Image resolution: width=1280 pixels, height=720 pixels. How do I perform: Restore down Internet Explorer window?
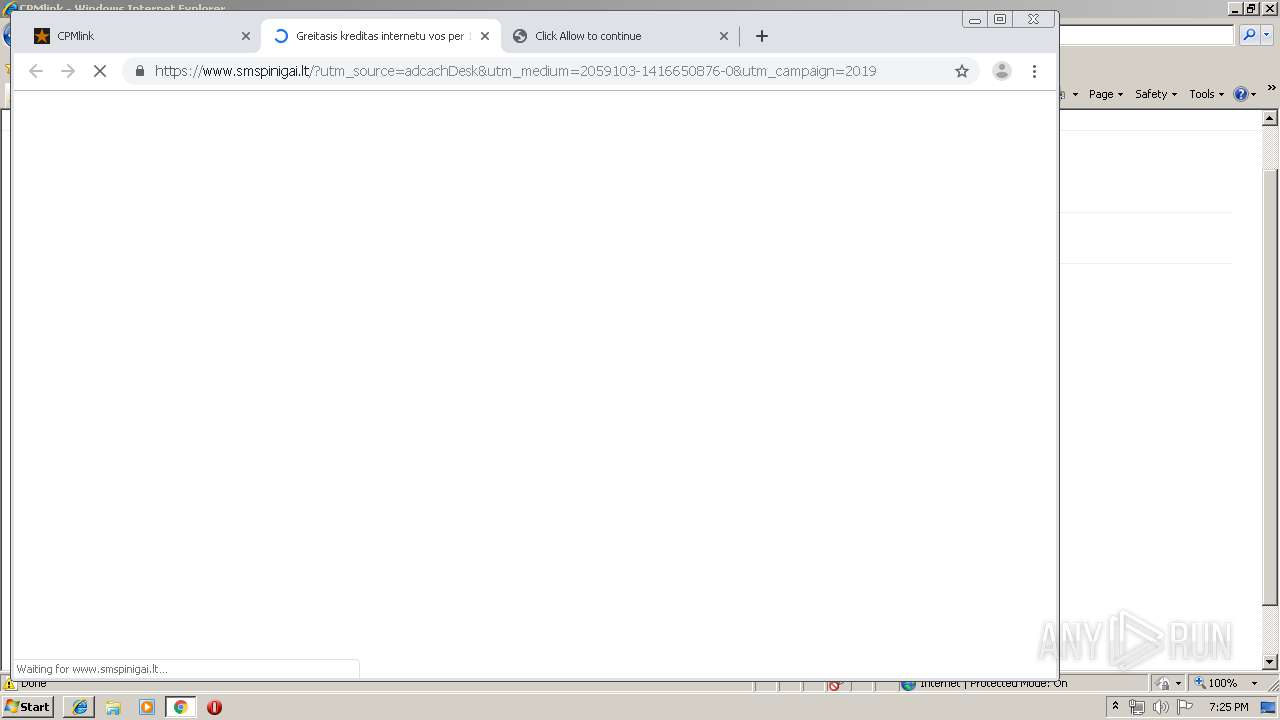pyautogui.click(x=1252, y=8)
